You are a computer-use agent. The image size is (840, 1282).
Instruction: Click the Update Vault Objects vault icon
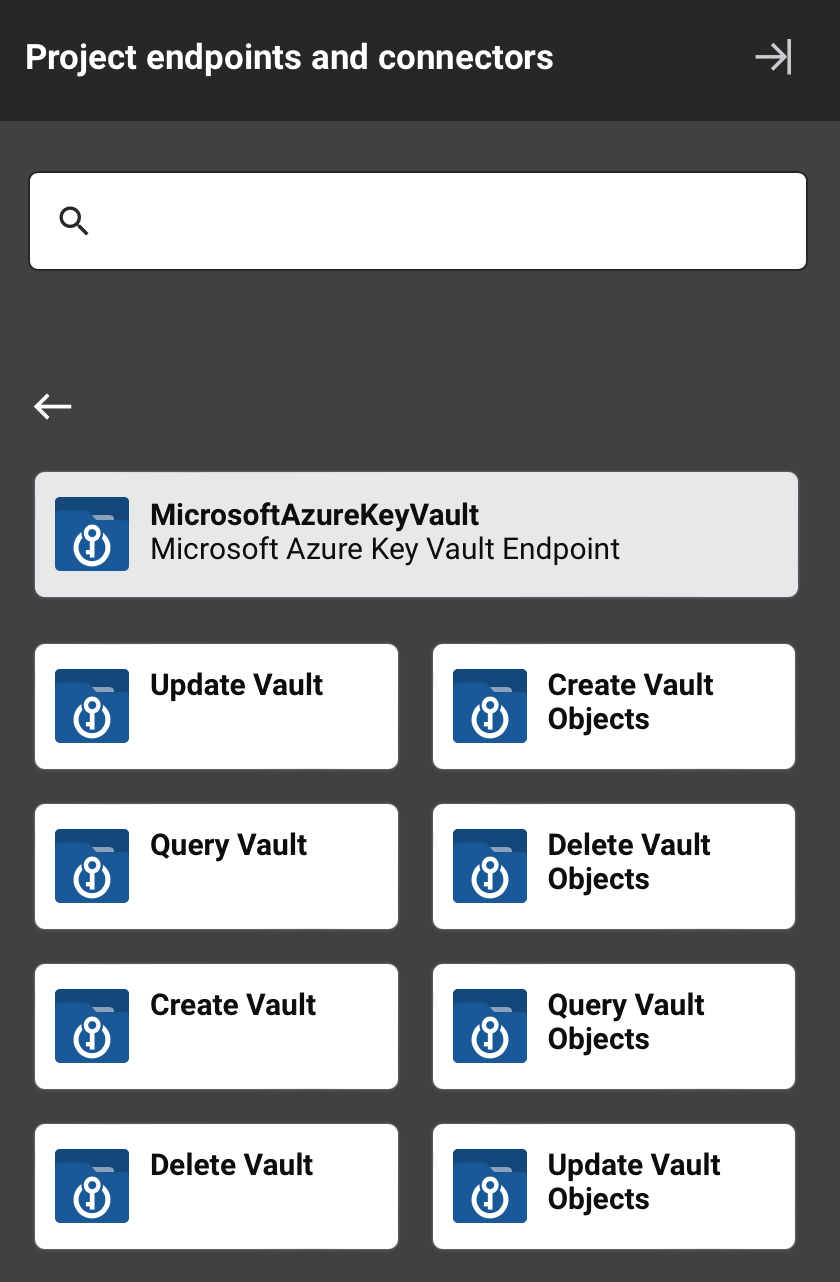pyautogui.click(x=490, y=1186)
